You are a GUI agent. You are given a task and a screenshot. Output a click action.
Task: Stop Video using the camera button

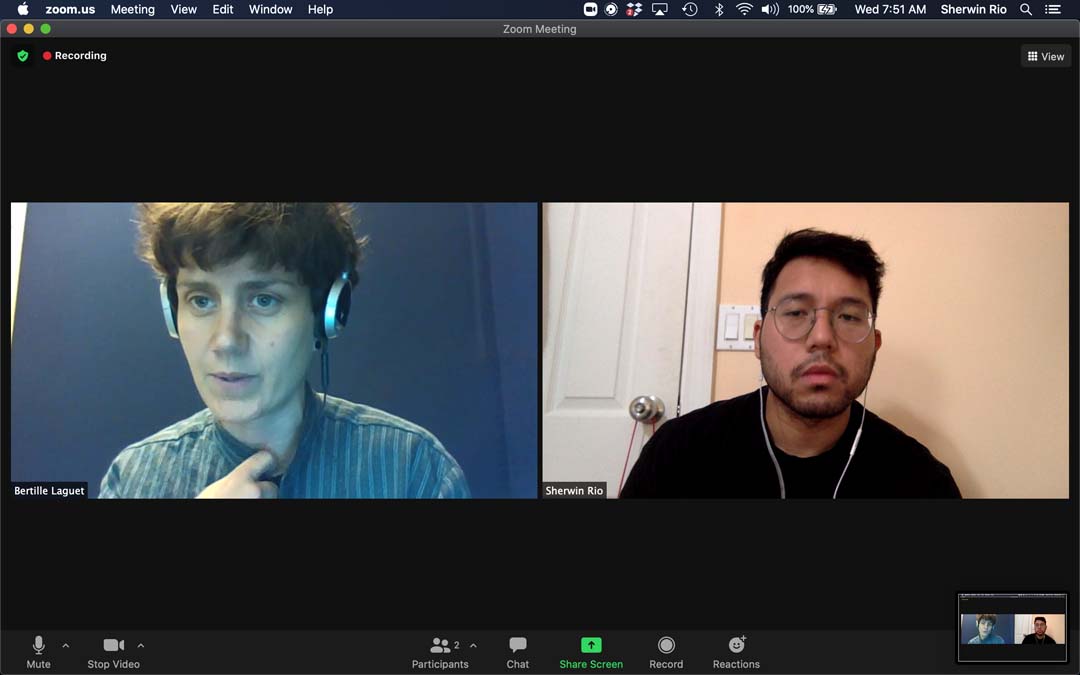pyautogui.click(x=114, y=652)
